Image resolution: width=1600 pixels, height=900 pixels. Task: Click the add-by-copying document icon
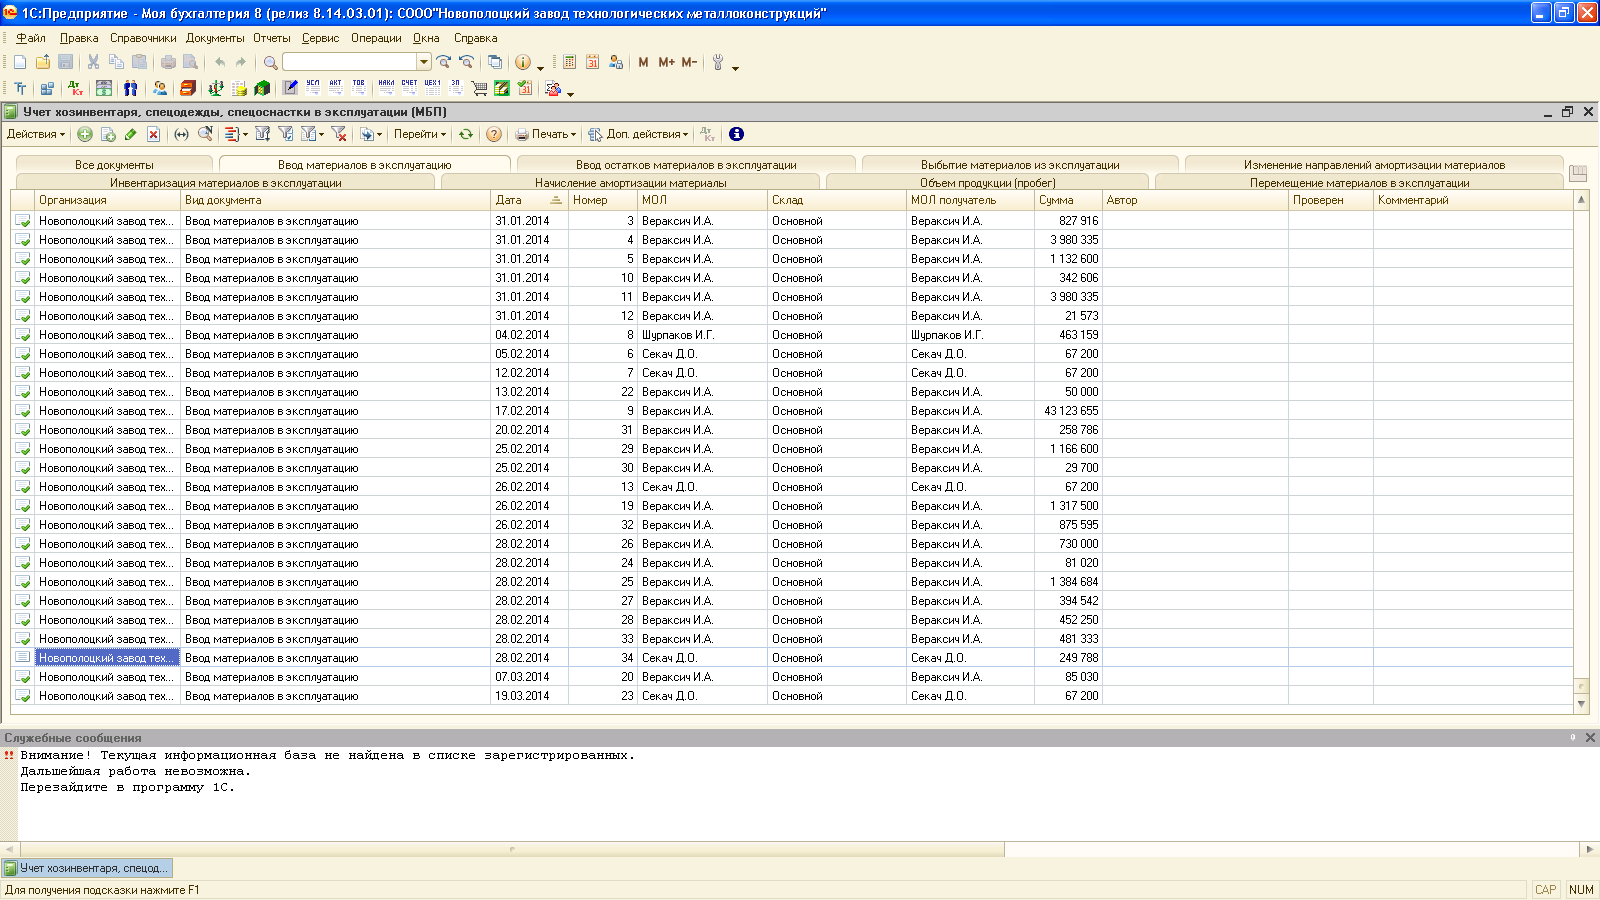(x=108, y=134)
